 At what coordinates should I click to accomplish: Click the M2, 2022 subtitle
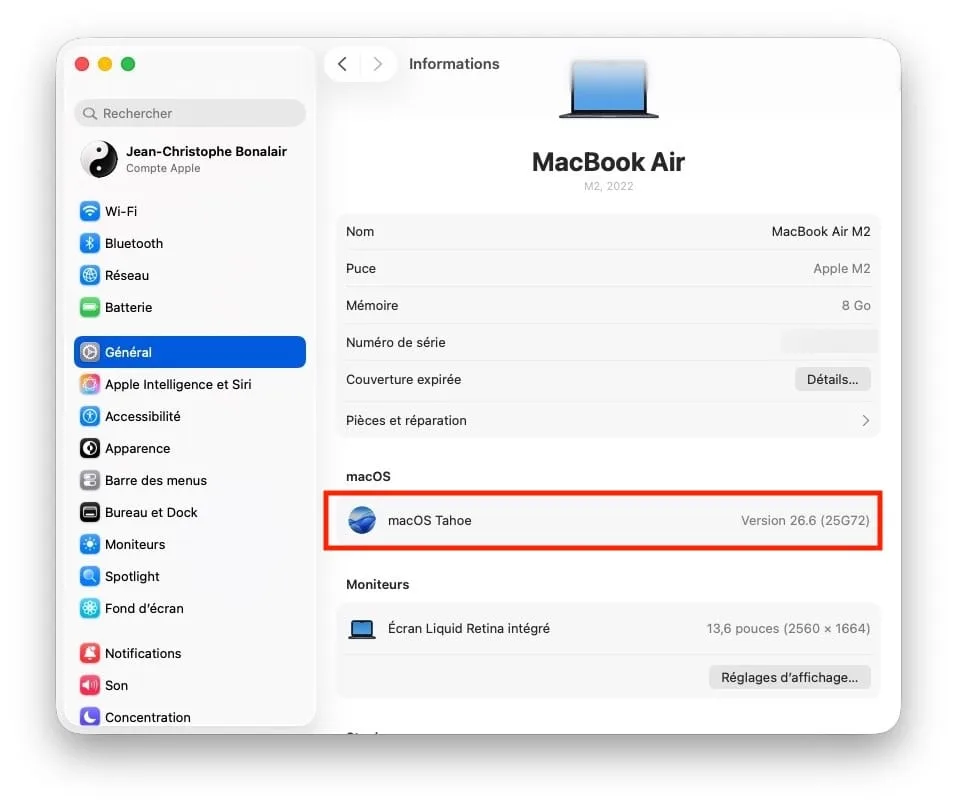click(609, 186)
